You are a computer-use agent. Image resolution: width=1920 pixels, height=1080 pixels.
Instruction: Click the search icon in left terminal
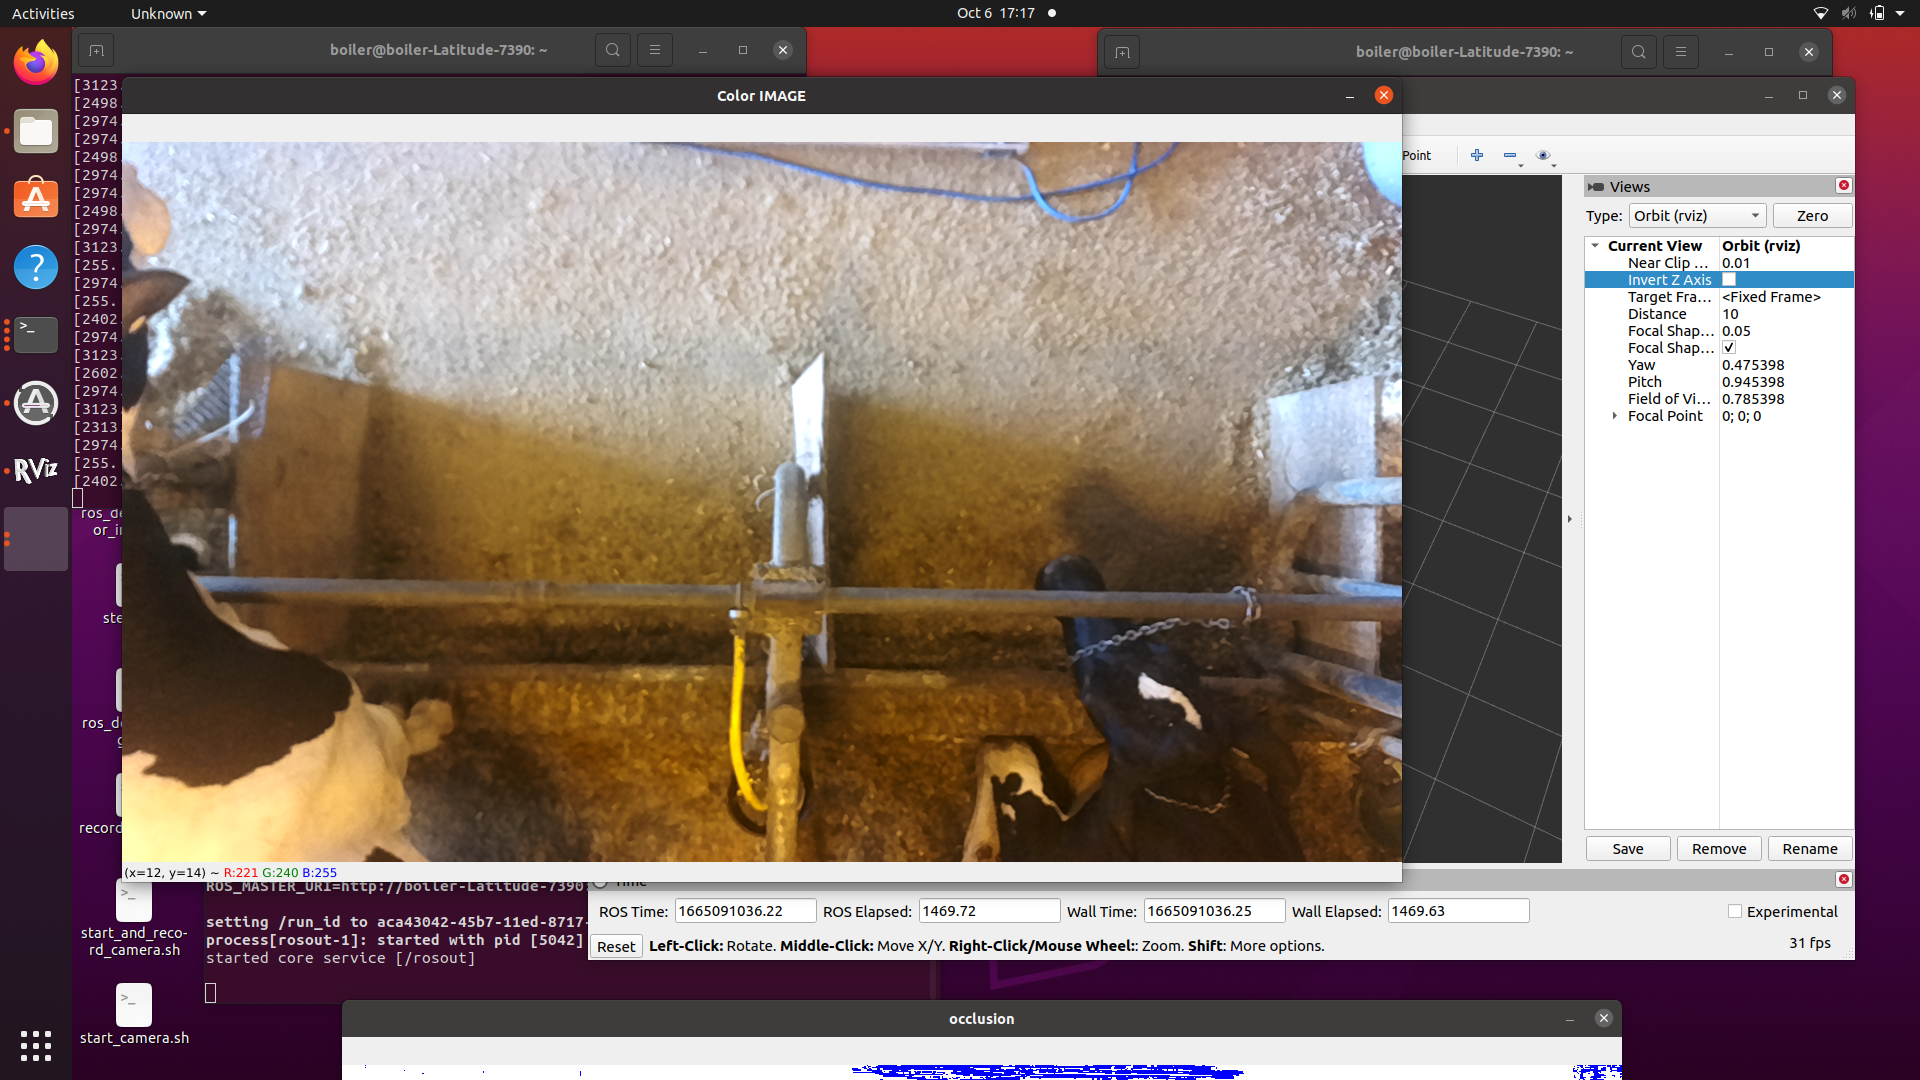click(x=613, y=50)
